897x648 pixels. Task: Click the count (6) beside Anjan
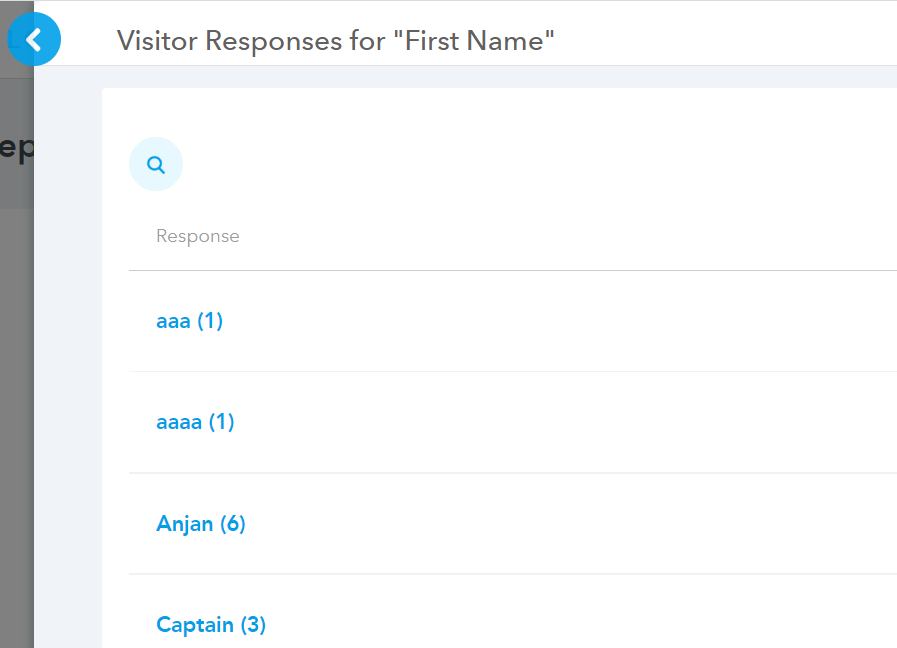(x=233, y=523)
